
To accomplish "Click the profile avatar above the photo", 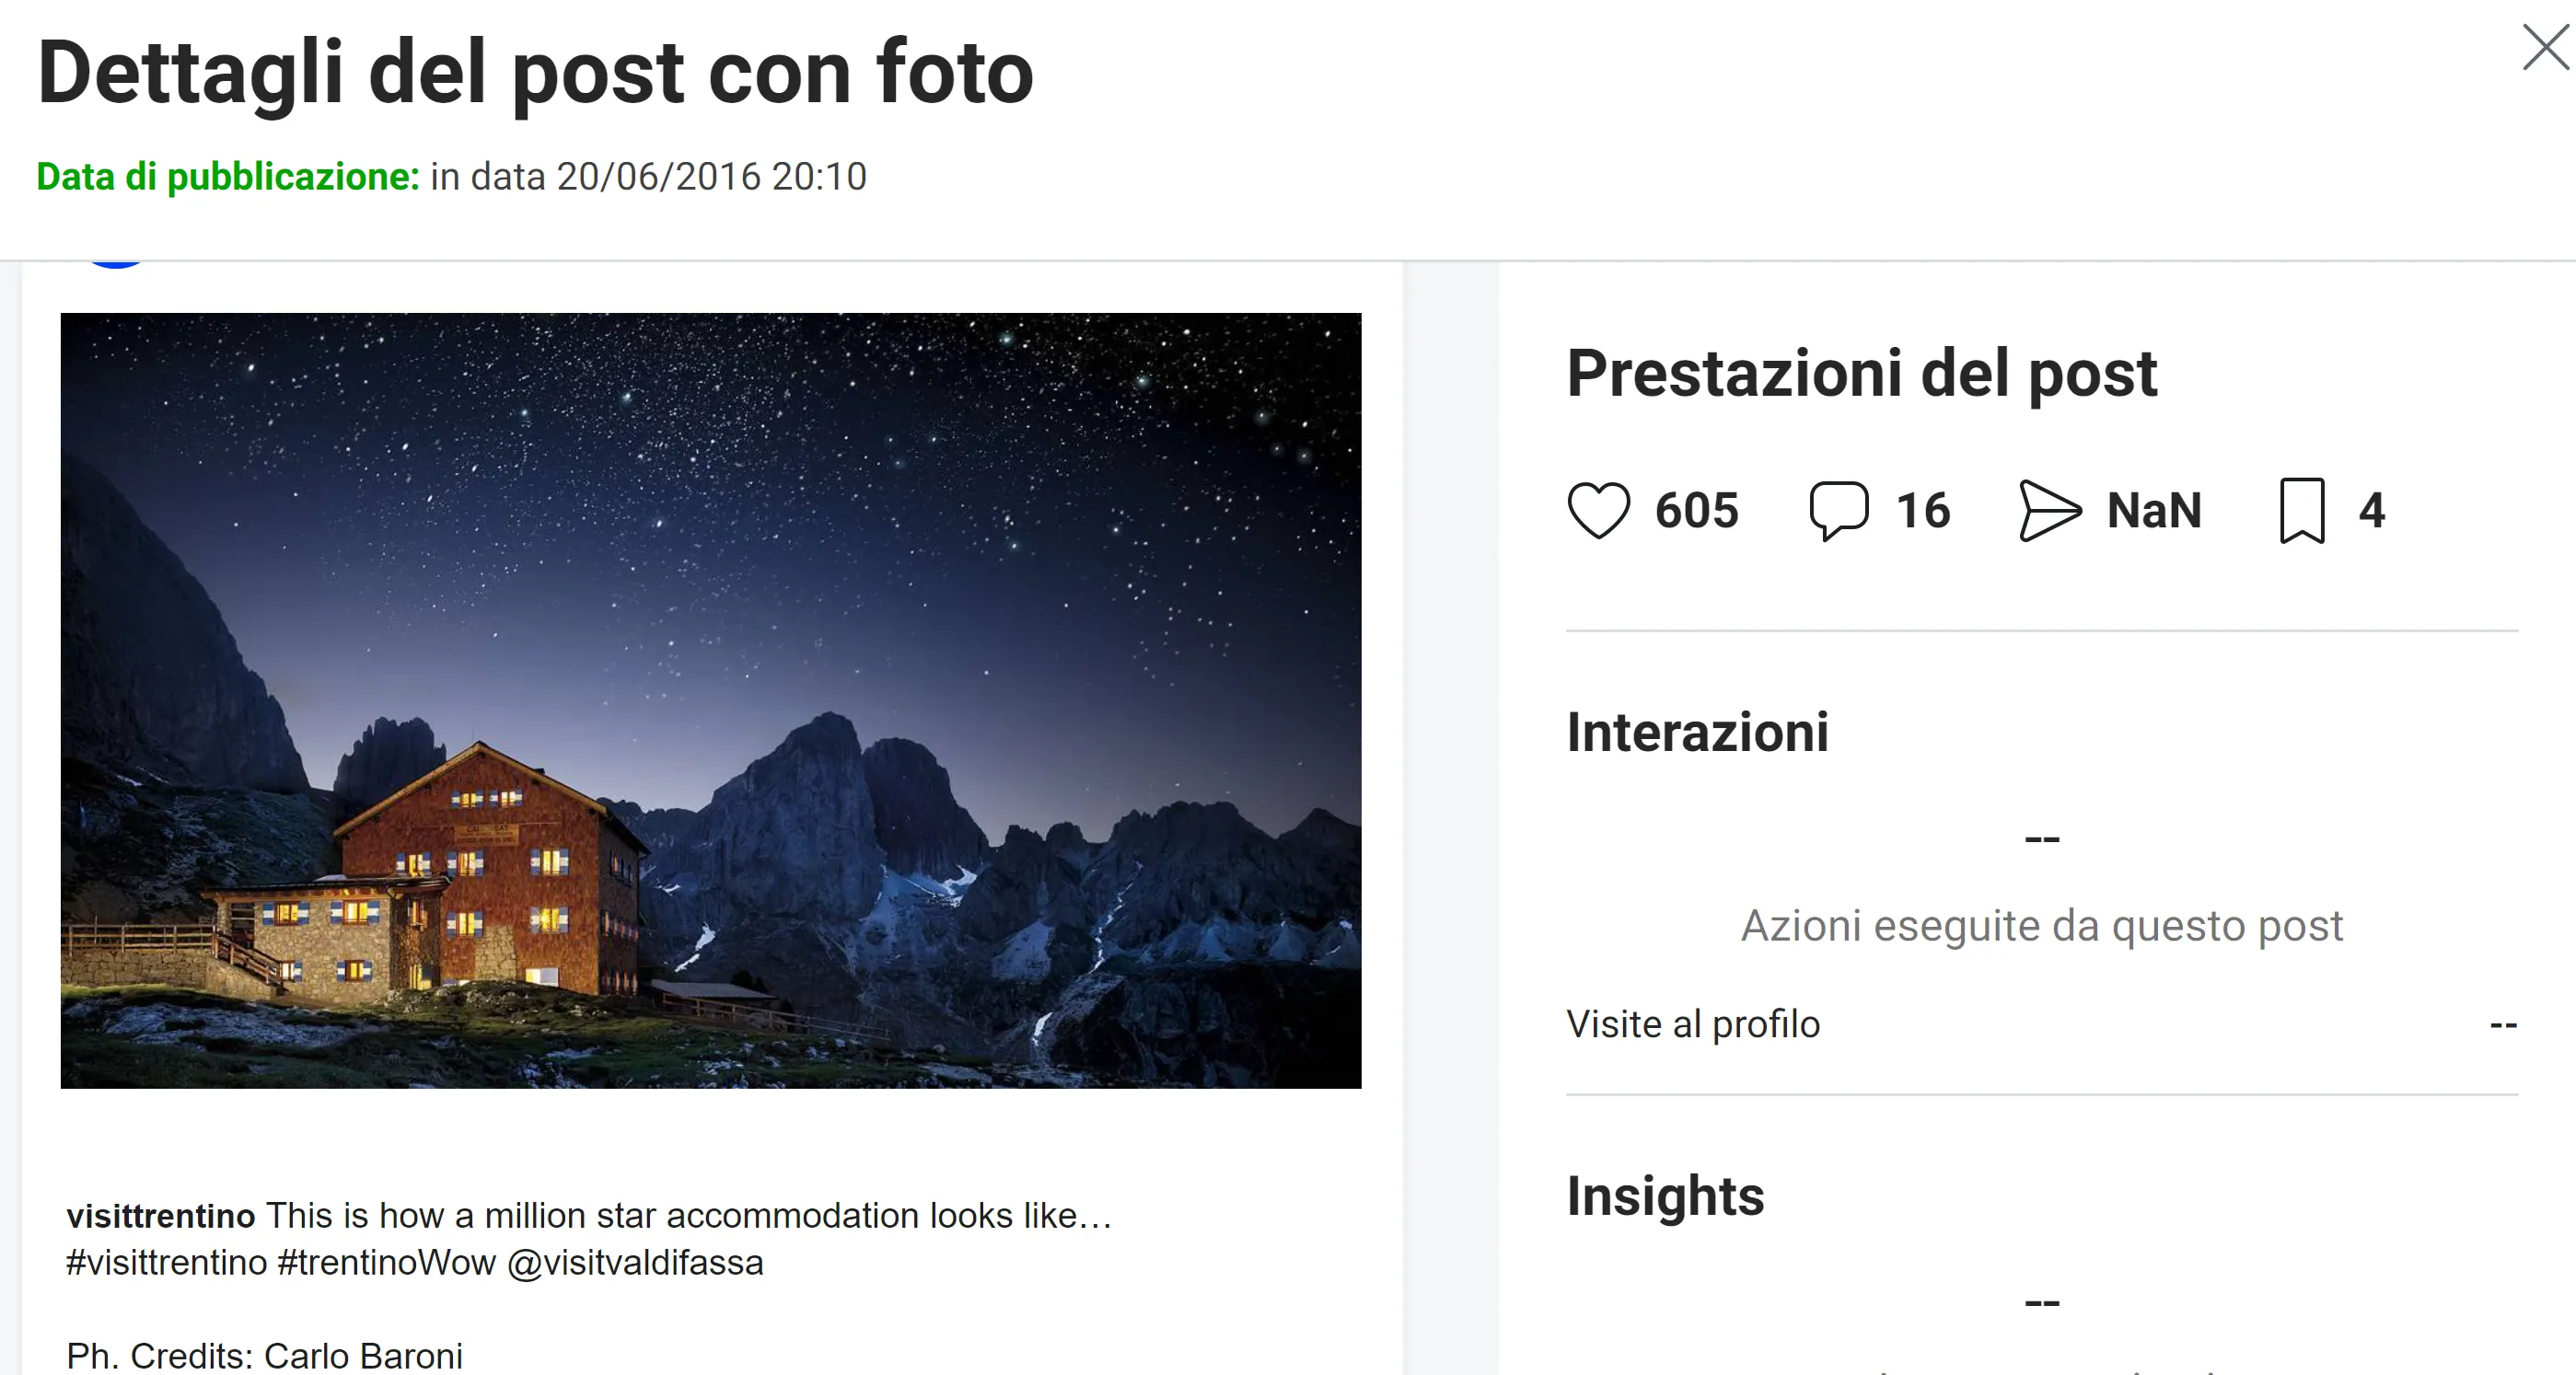I will (x=116, y=264).
